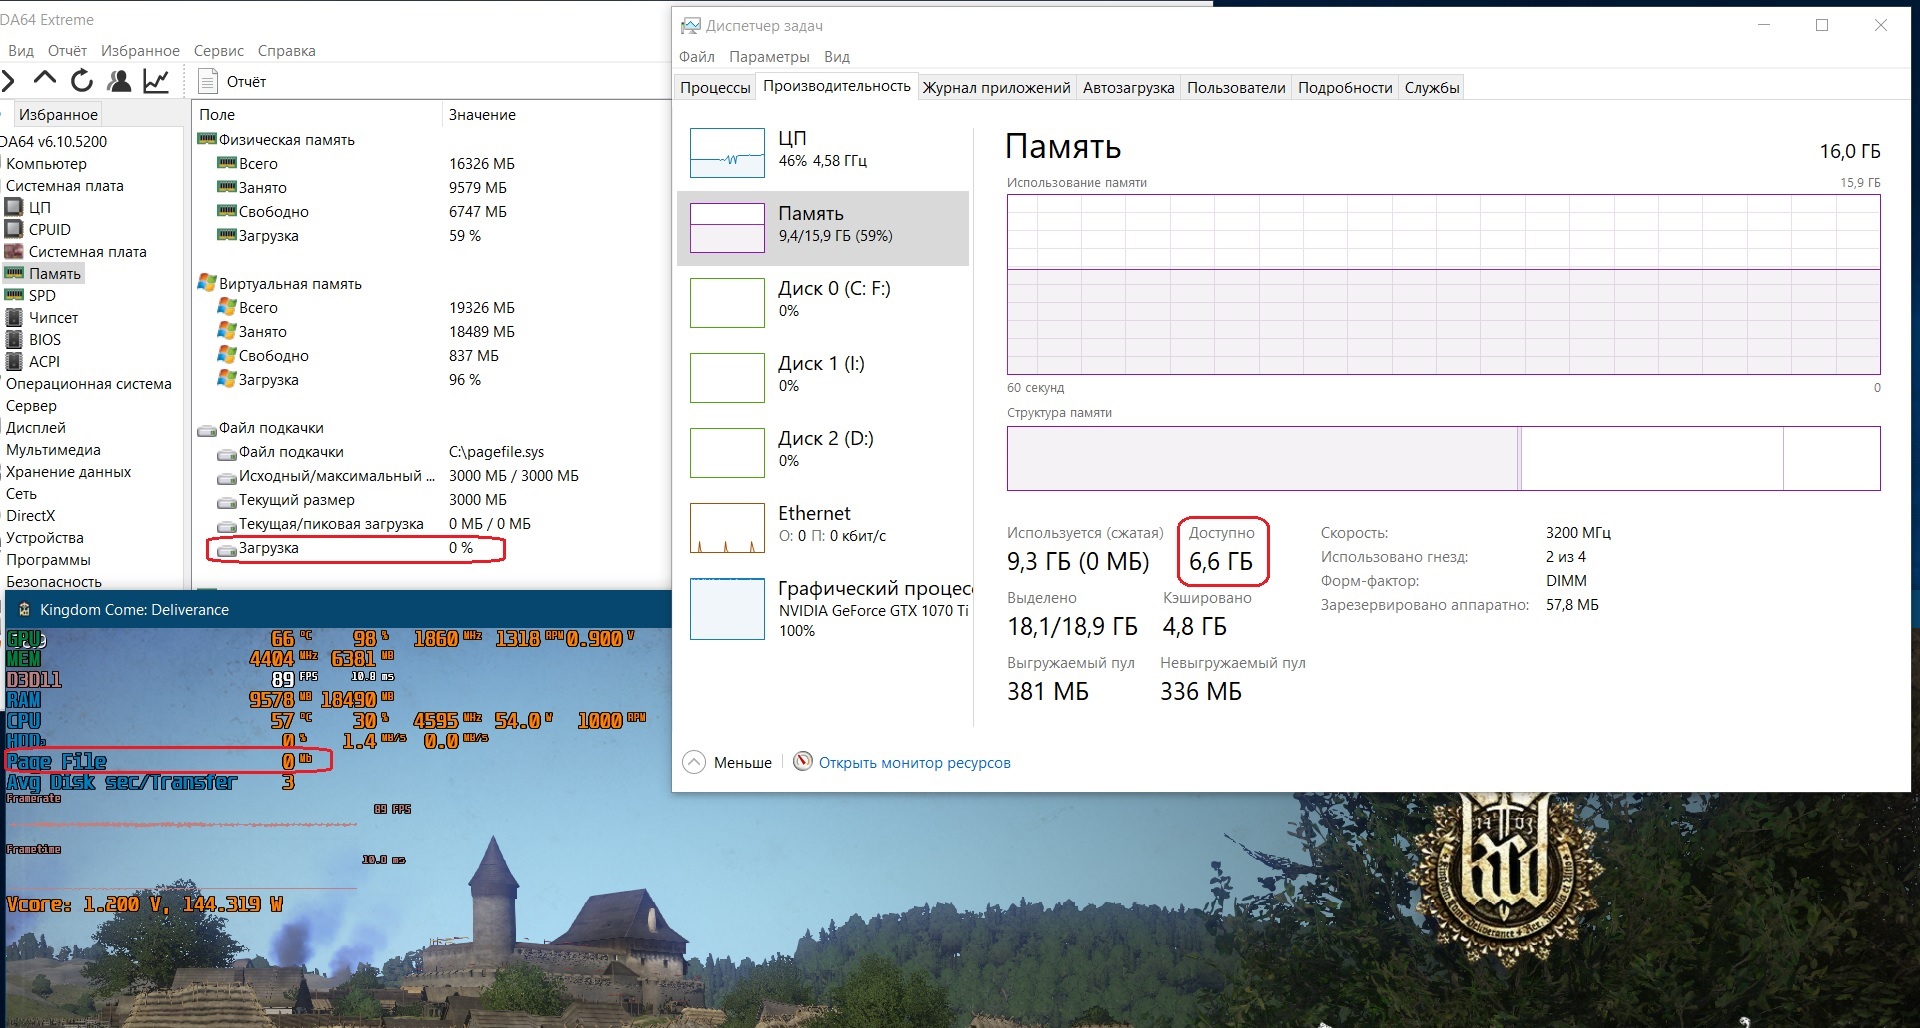Image resolution: width=1920 pixels, height=1028 pixels.
Task: Open Сеть category in AIDA64 tree
Action: (x=21, y=493)
